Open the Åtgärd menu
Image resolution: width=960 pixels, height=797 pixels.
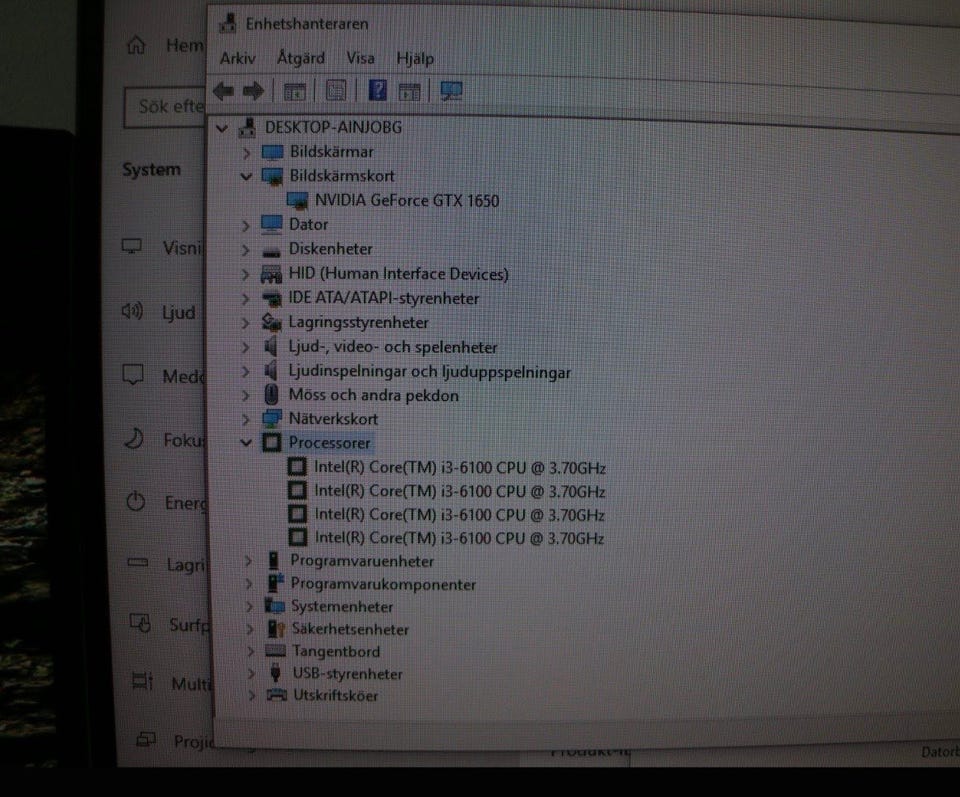tap(301, 58)
